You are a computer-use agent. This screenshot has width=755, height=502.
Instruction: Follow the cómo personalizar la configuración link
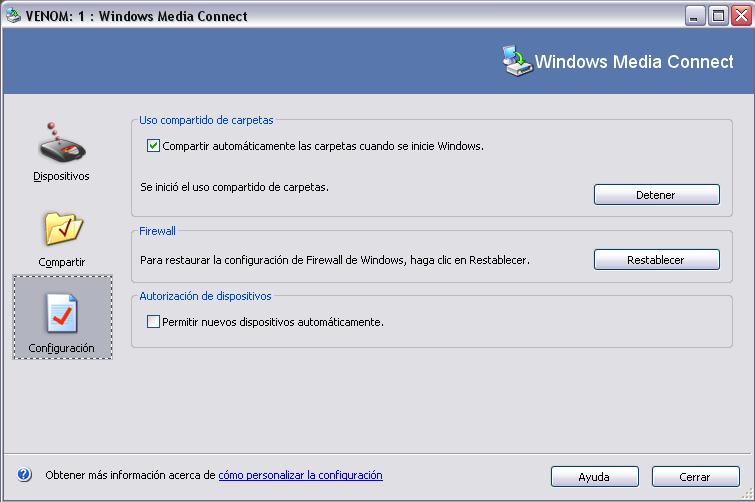300,475
